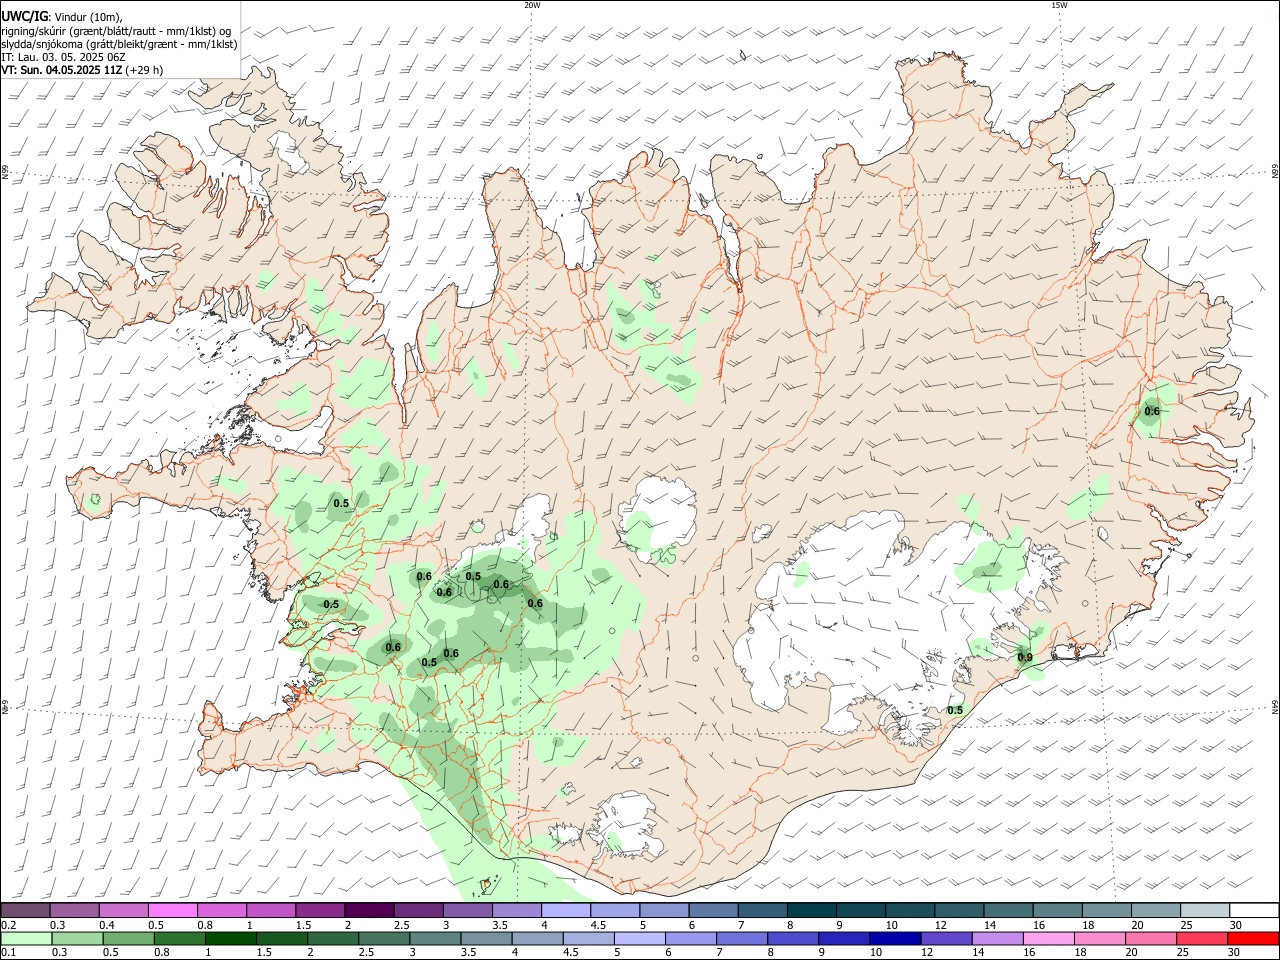Click the 'VT: Sun. 04.05.2025 11Z (+29 h)' line

pyautogui.click(x=82, y=70)
